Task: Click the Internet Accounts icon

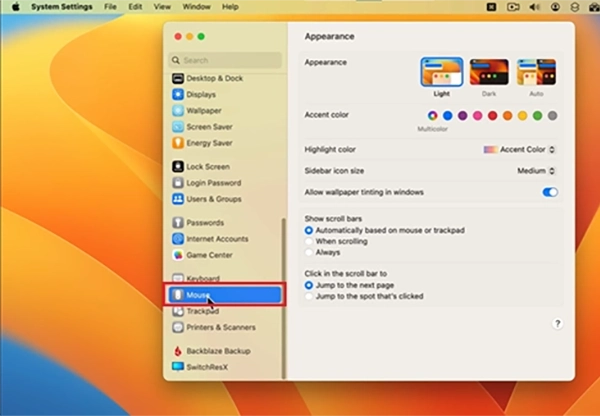Action: coord(178,239)
